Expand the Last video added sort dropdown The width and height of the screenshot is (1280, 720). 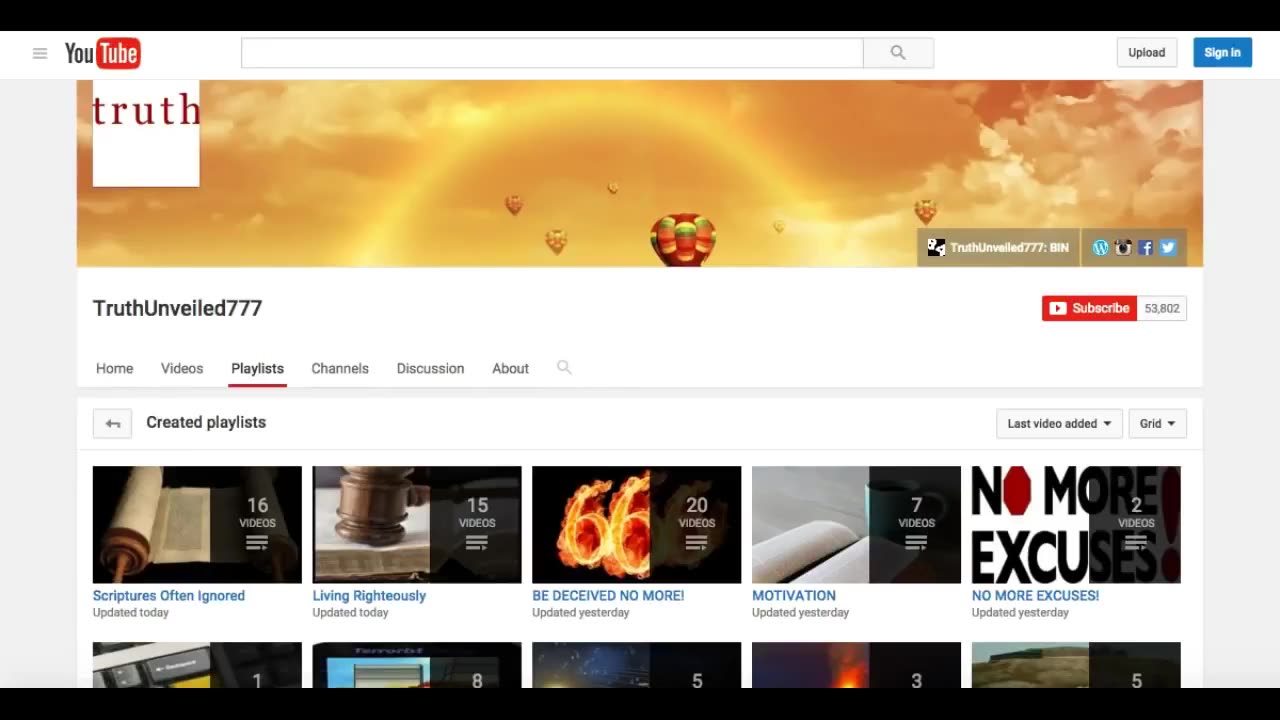coord(1059,423)
